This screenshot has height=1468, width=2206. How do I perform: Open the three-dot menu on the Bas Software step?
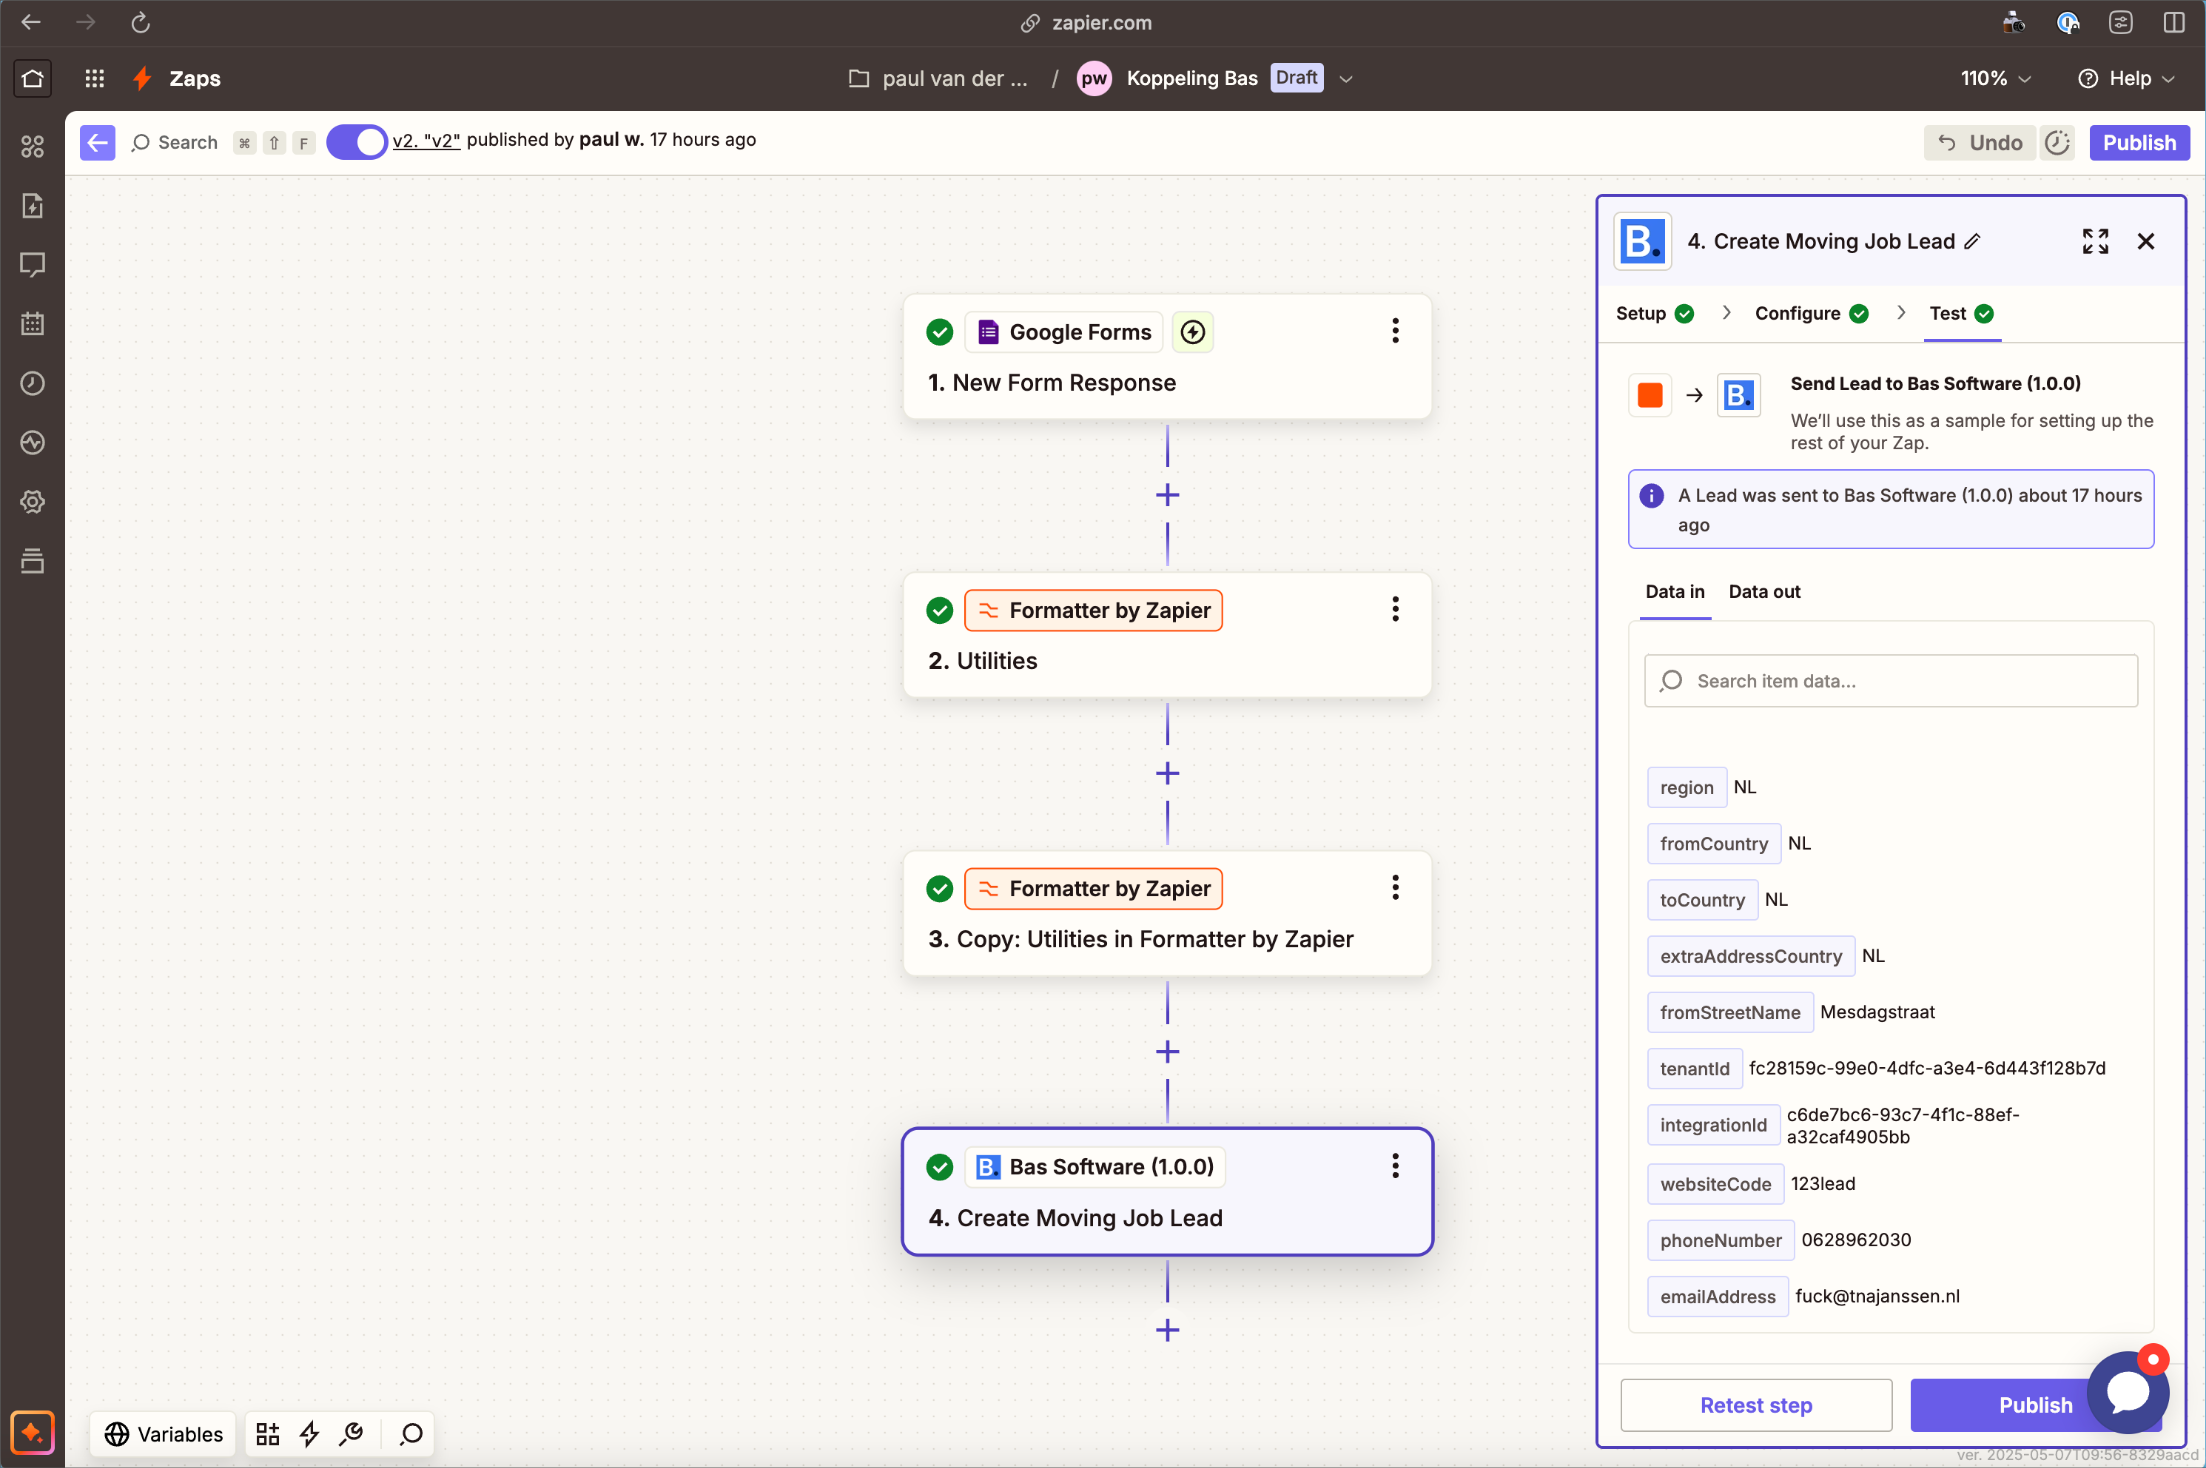(1395, 1166)
